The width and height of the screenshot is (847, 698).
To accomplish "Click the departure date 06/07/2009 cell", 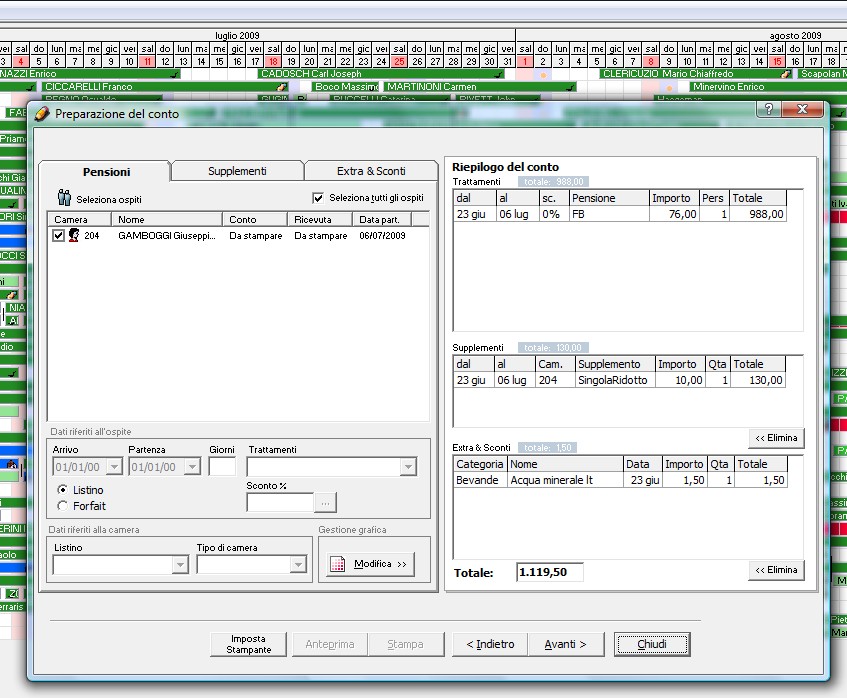I will pos(382,236).
